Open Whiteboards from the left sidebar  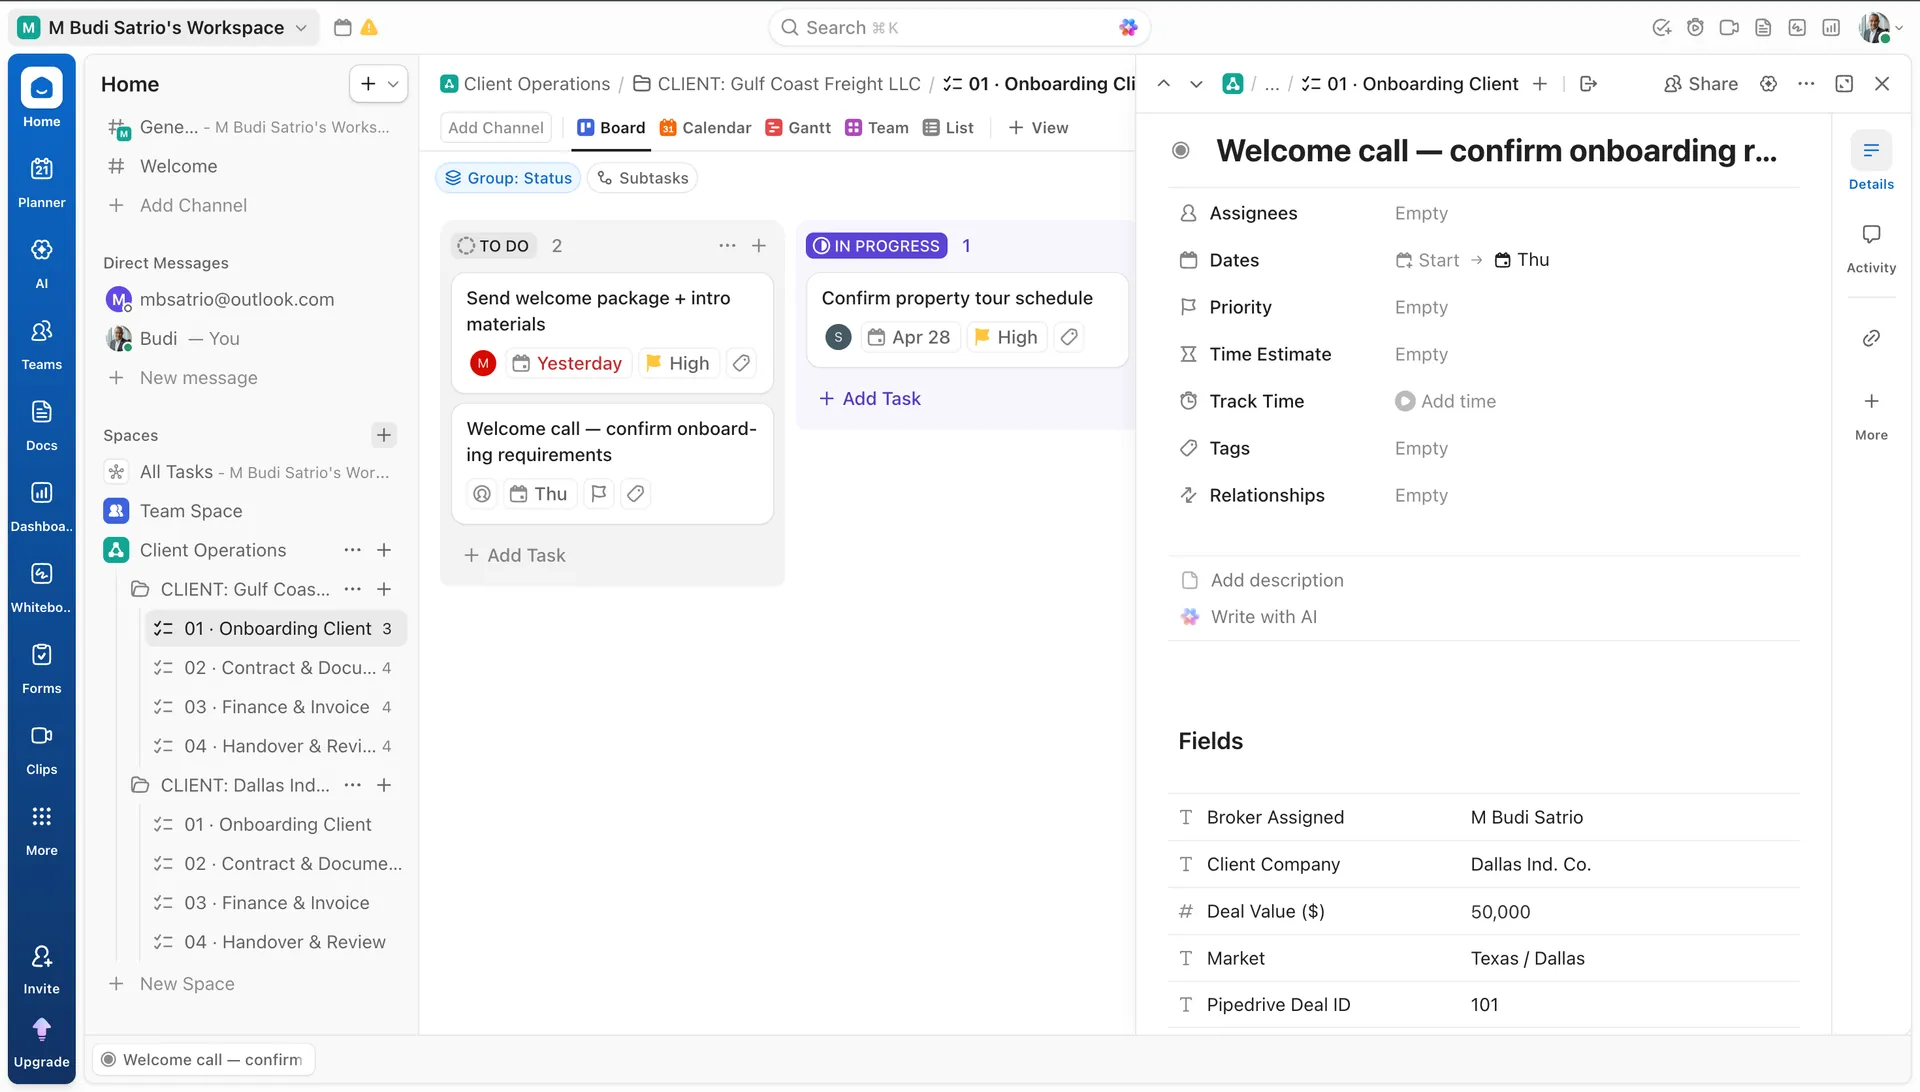pos(41,583)
